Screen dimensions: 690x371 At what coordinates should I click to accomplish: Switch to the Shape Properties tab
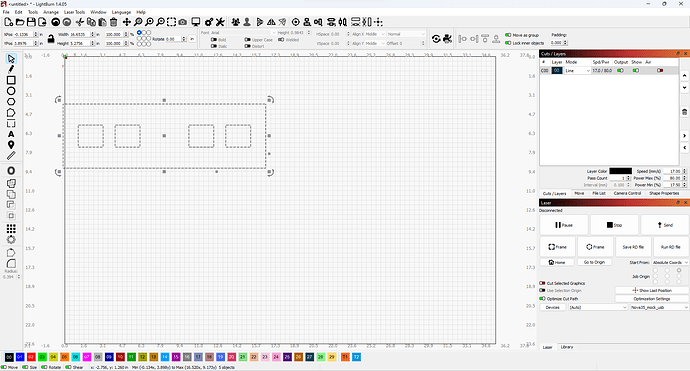tap(664, 193)
